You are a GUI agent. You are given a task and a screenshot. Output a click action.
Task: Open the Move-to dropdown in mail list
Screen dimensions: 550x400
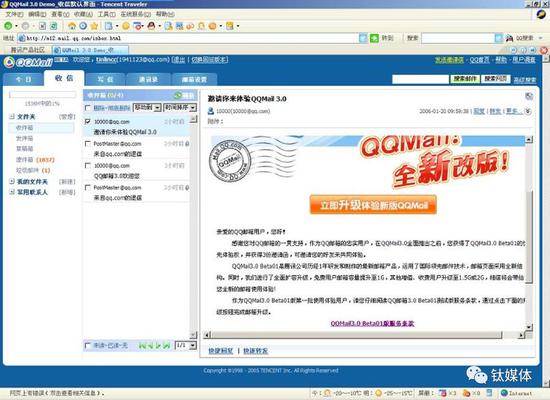pyautogui.click(x=147, y=107)
